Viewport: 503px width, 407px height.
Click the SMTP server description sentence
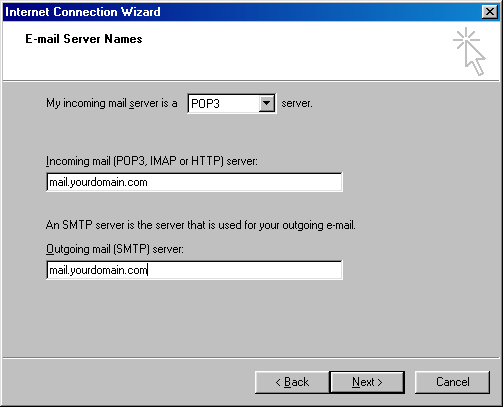pyautogui.click(x=201, y=225)
